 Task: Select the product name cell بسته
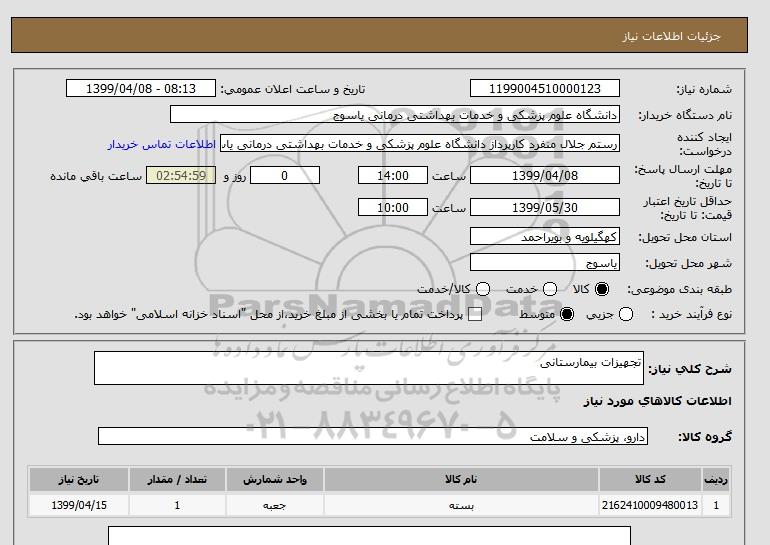461,505
